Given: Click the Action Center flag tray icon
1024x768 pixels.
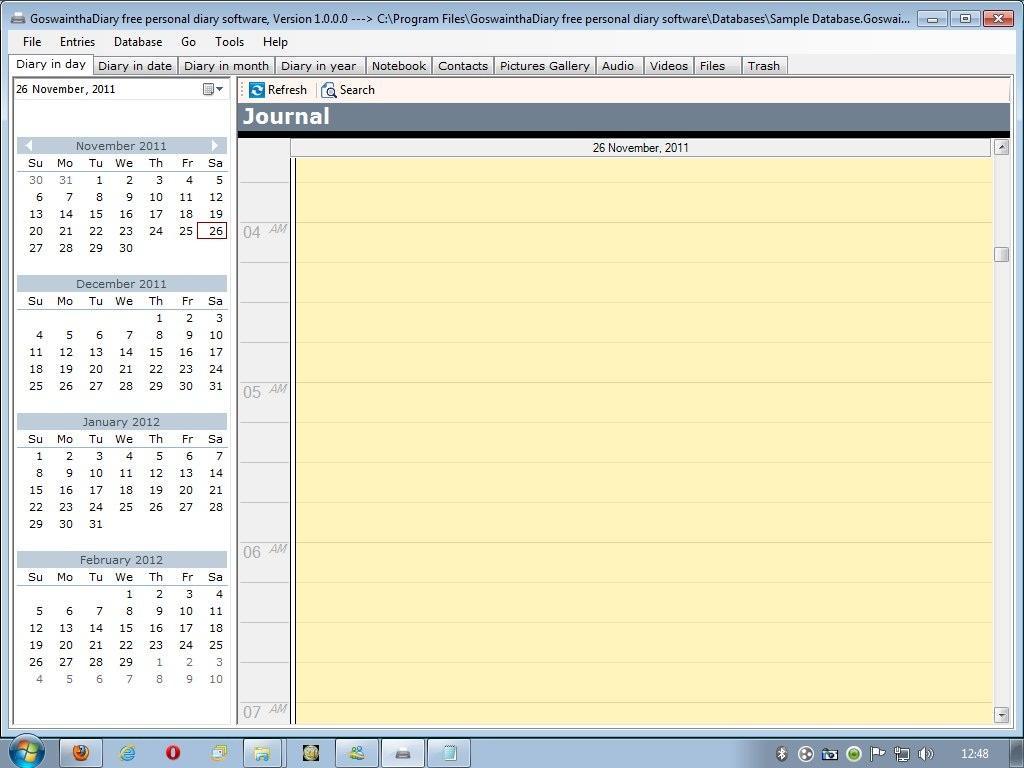Looking at the screenshot, I should click(x=878, y=754).
